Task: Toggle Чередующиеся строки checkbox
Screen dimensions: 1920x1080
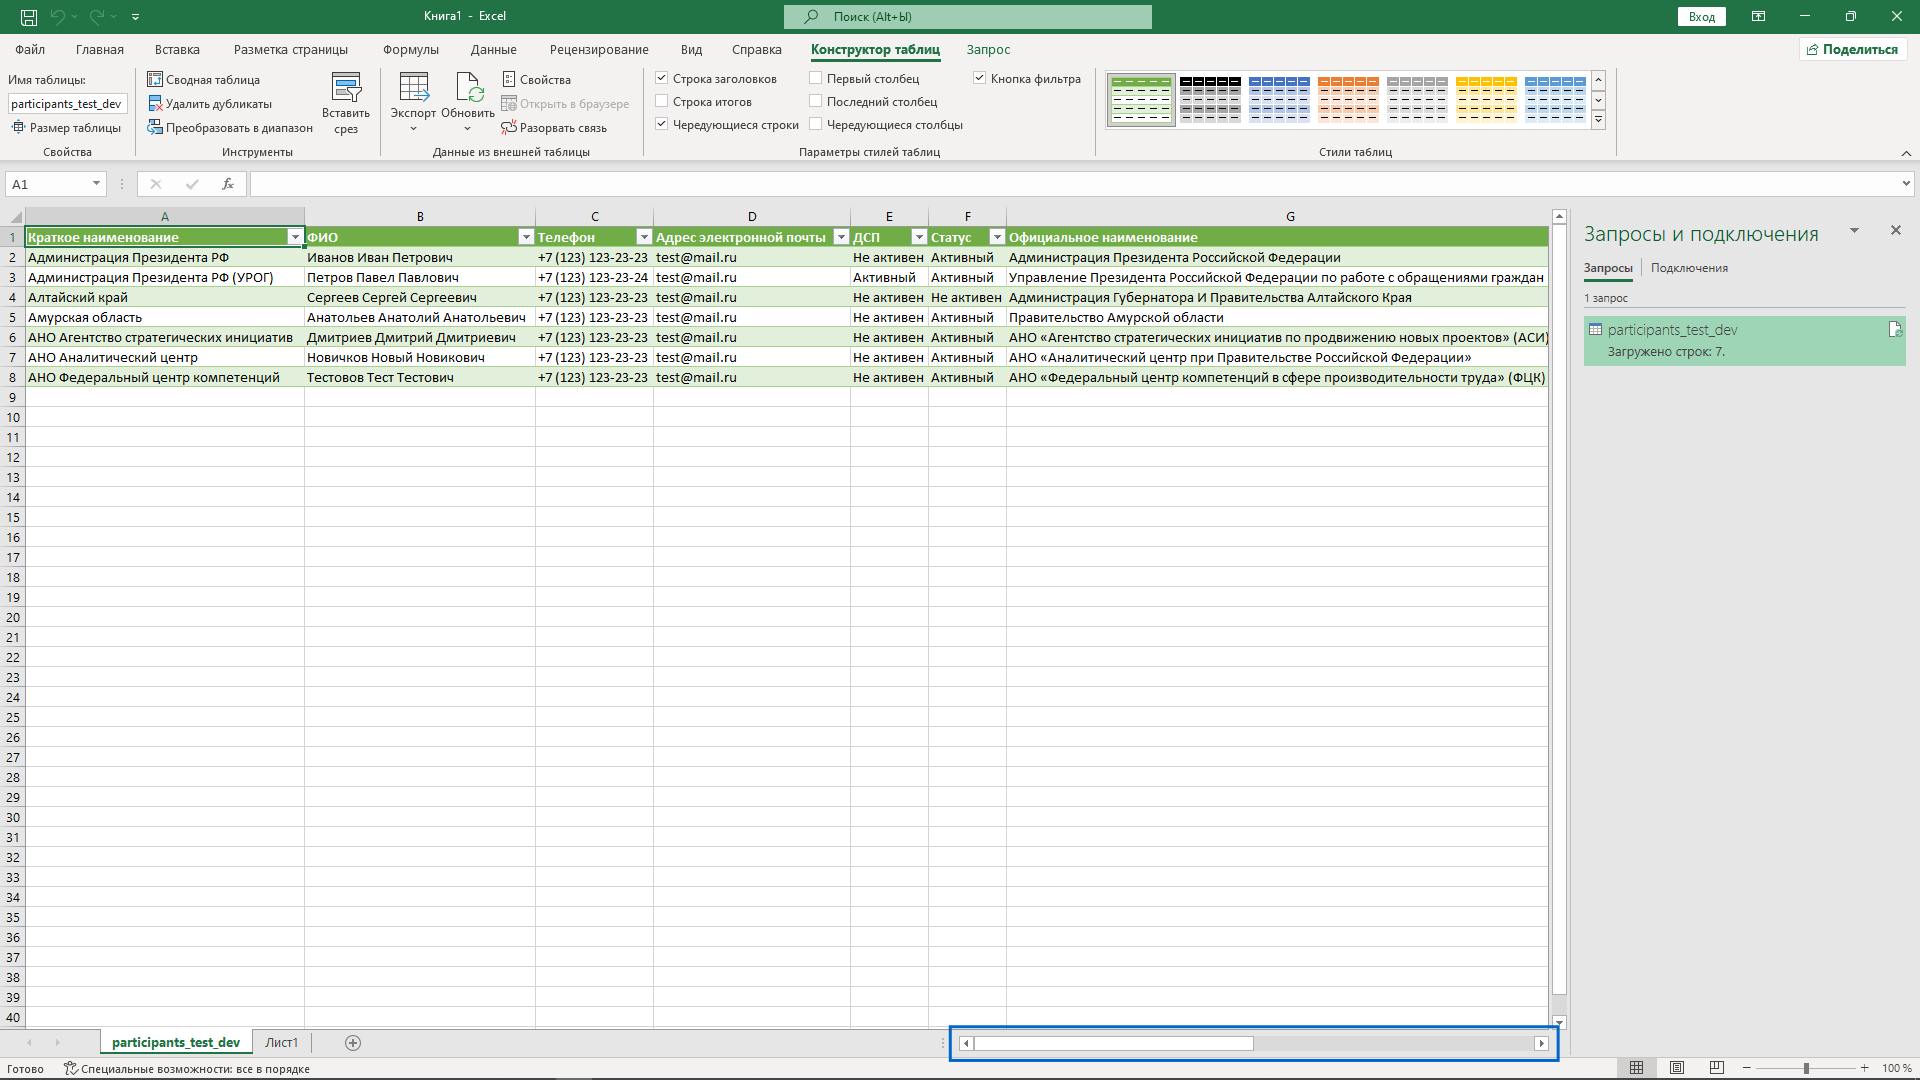Action: click(x=661, y=124)
